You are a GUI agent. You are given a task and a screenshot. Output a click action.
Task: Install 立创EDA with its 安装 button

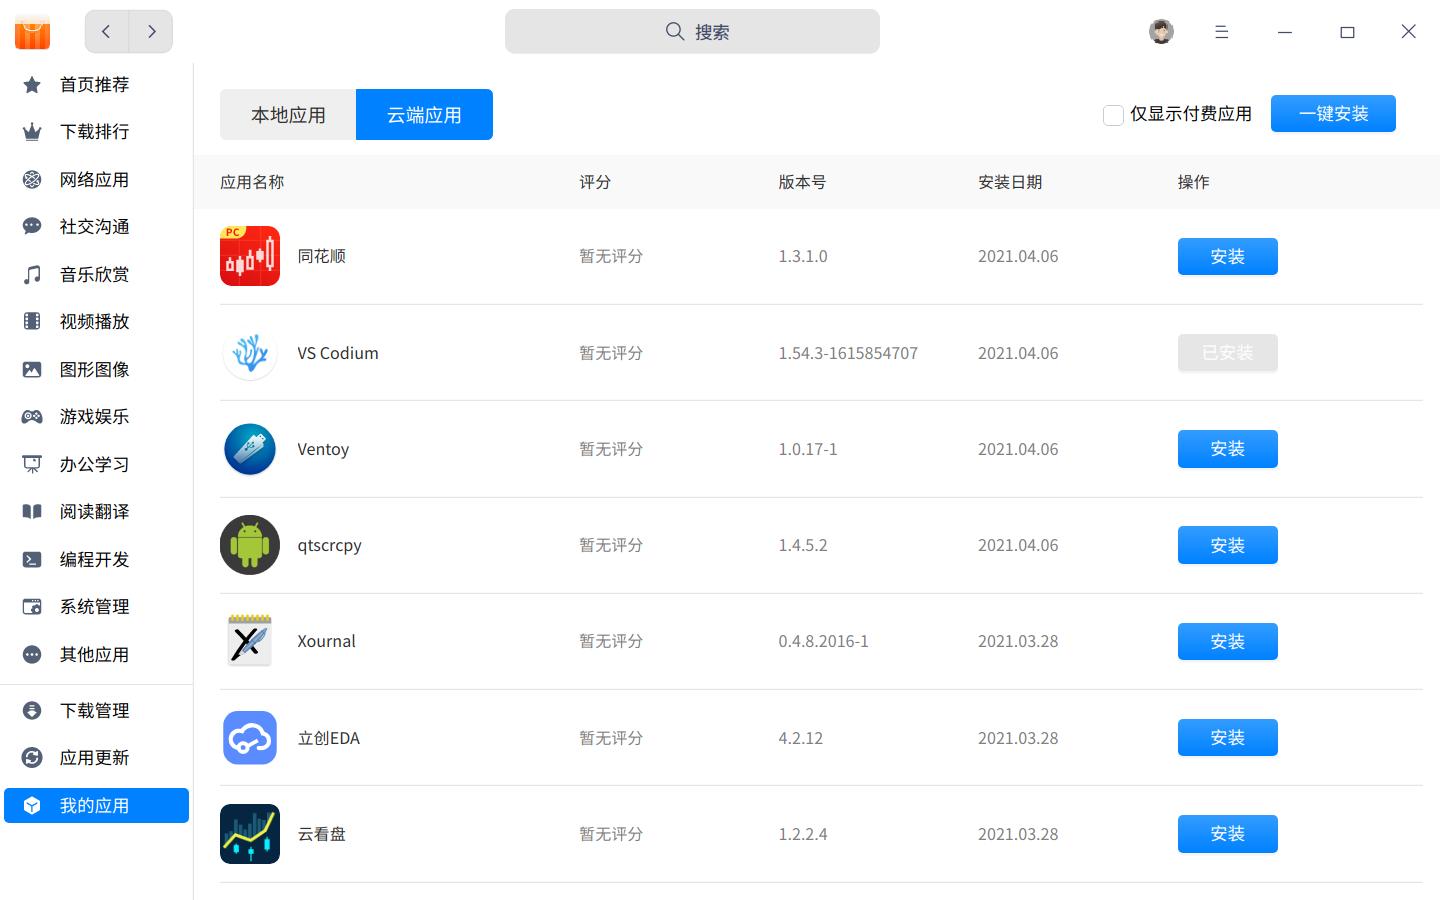[x=1228, y=738]
